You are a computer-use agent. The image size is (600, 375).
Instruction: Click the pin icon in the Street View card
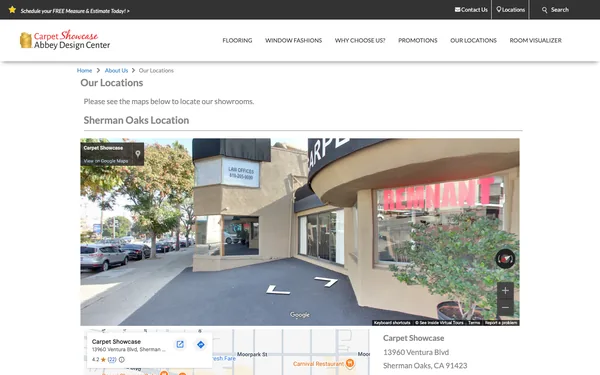pos(138,154)
